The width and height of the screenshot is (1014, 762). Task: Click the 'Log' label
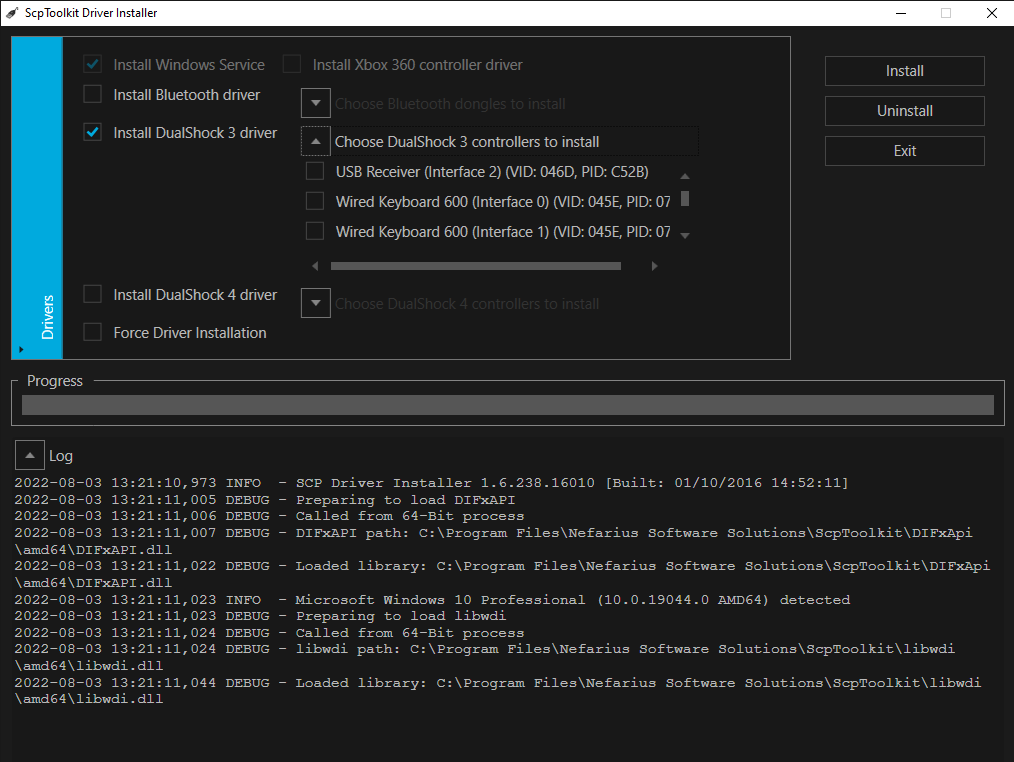pyautogui.click(x=61, y=456)
